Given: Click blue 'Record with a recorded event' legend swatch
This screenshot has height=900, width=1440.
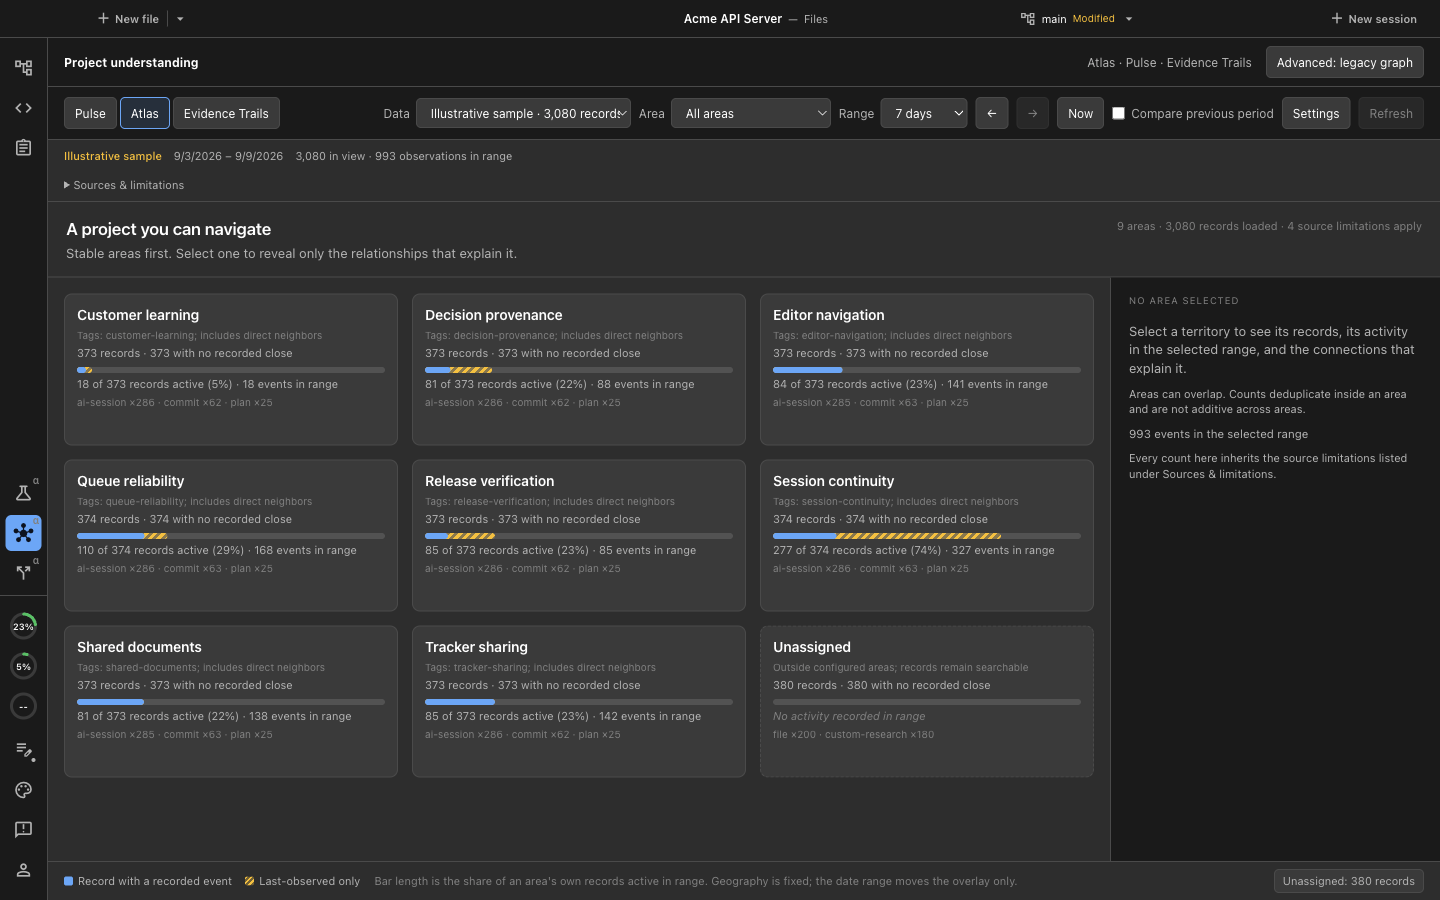Looking at the screenshot, I should [x=69, y=881].
